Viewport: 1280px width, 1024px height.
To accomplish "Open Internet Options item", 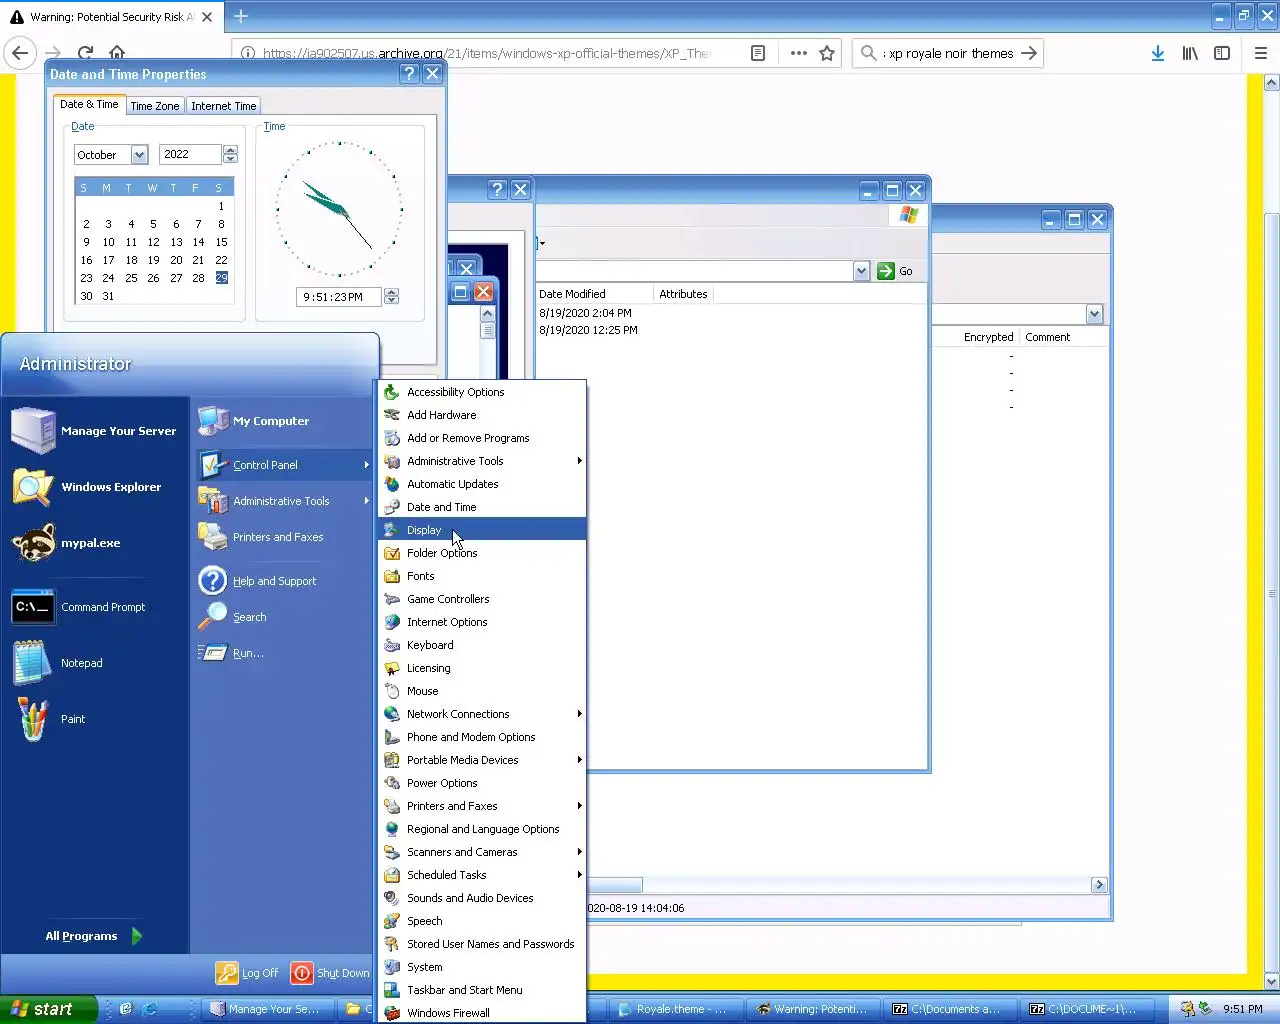I will coord(483,622).
